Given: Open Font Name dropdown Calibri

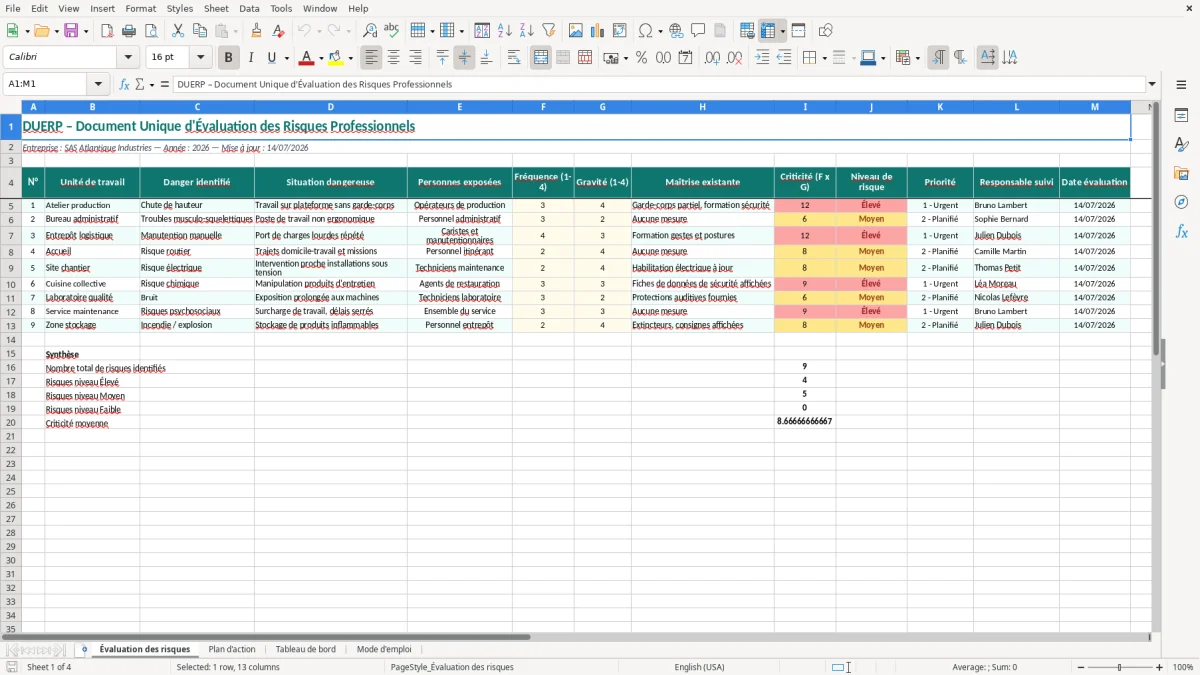Looking at the screenshot, I should click(x=128, y=58).
